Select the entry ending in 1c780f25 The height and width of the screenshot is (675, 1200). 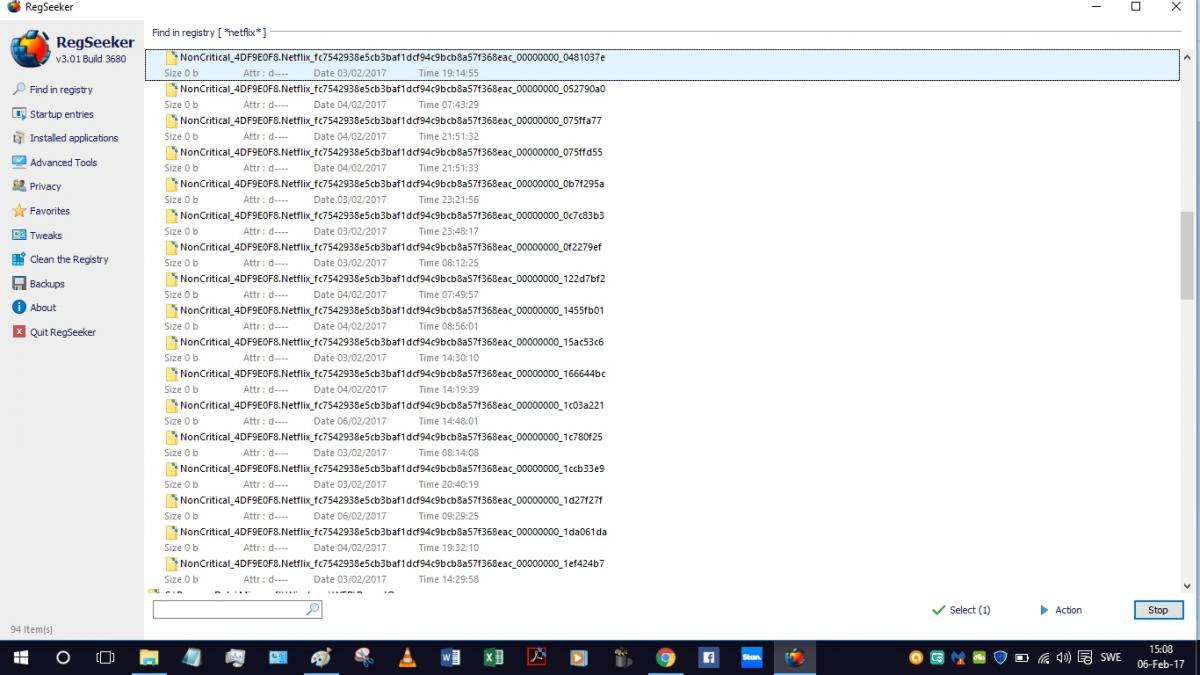[663, 445]
